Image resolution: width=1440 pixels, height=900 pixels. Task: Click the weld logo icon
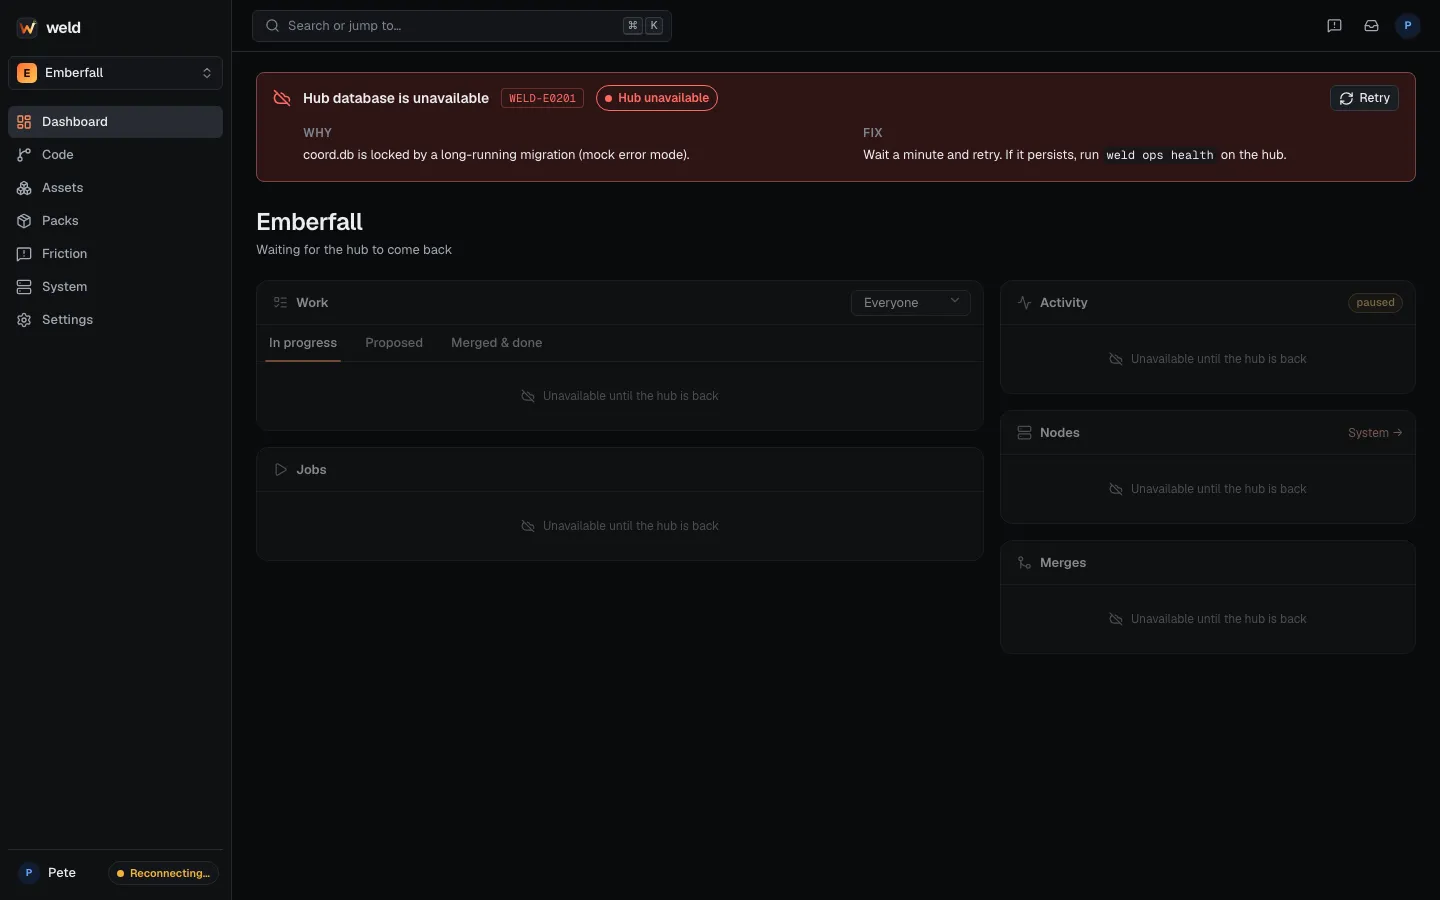[27, 28]
